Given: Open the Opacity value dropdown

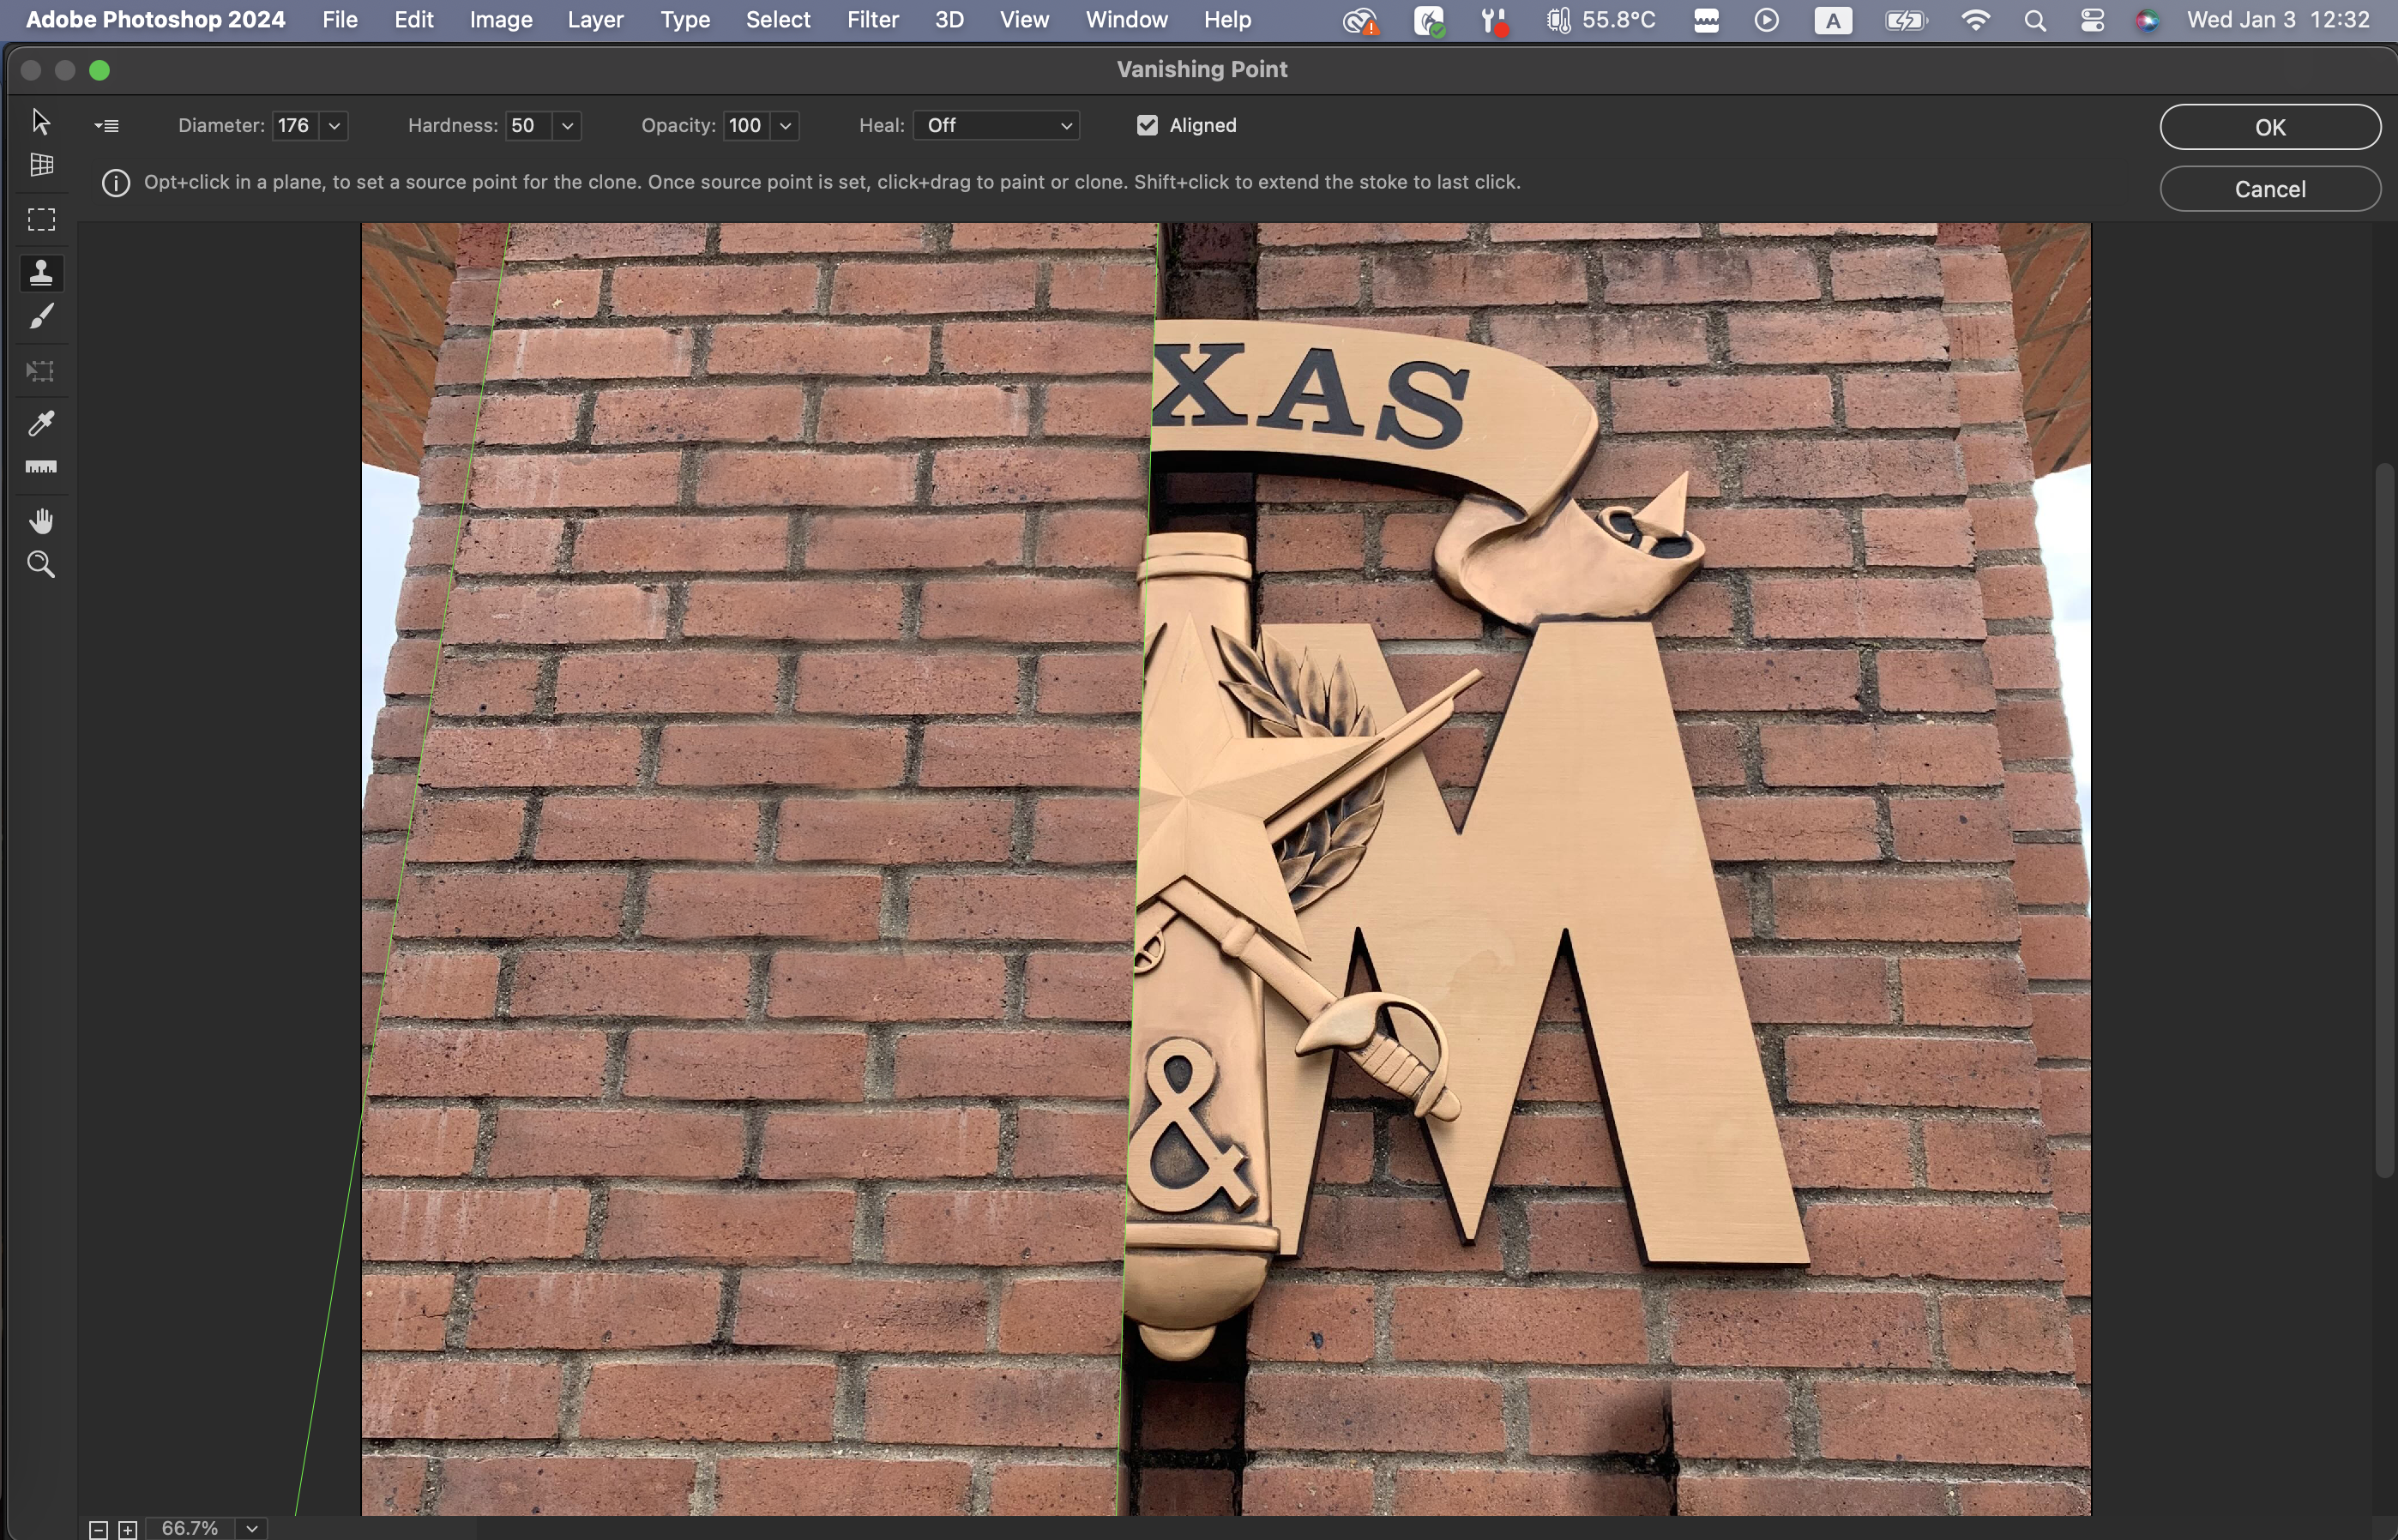Looking at the screenshot, I should click(x=785, y=126).
